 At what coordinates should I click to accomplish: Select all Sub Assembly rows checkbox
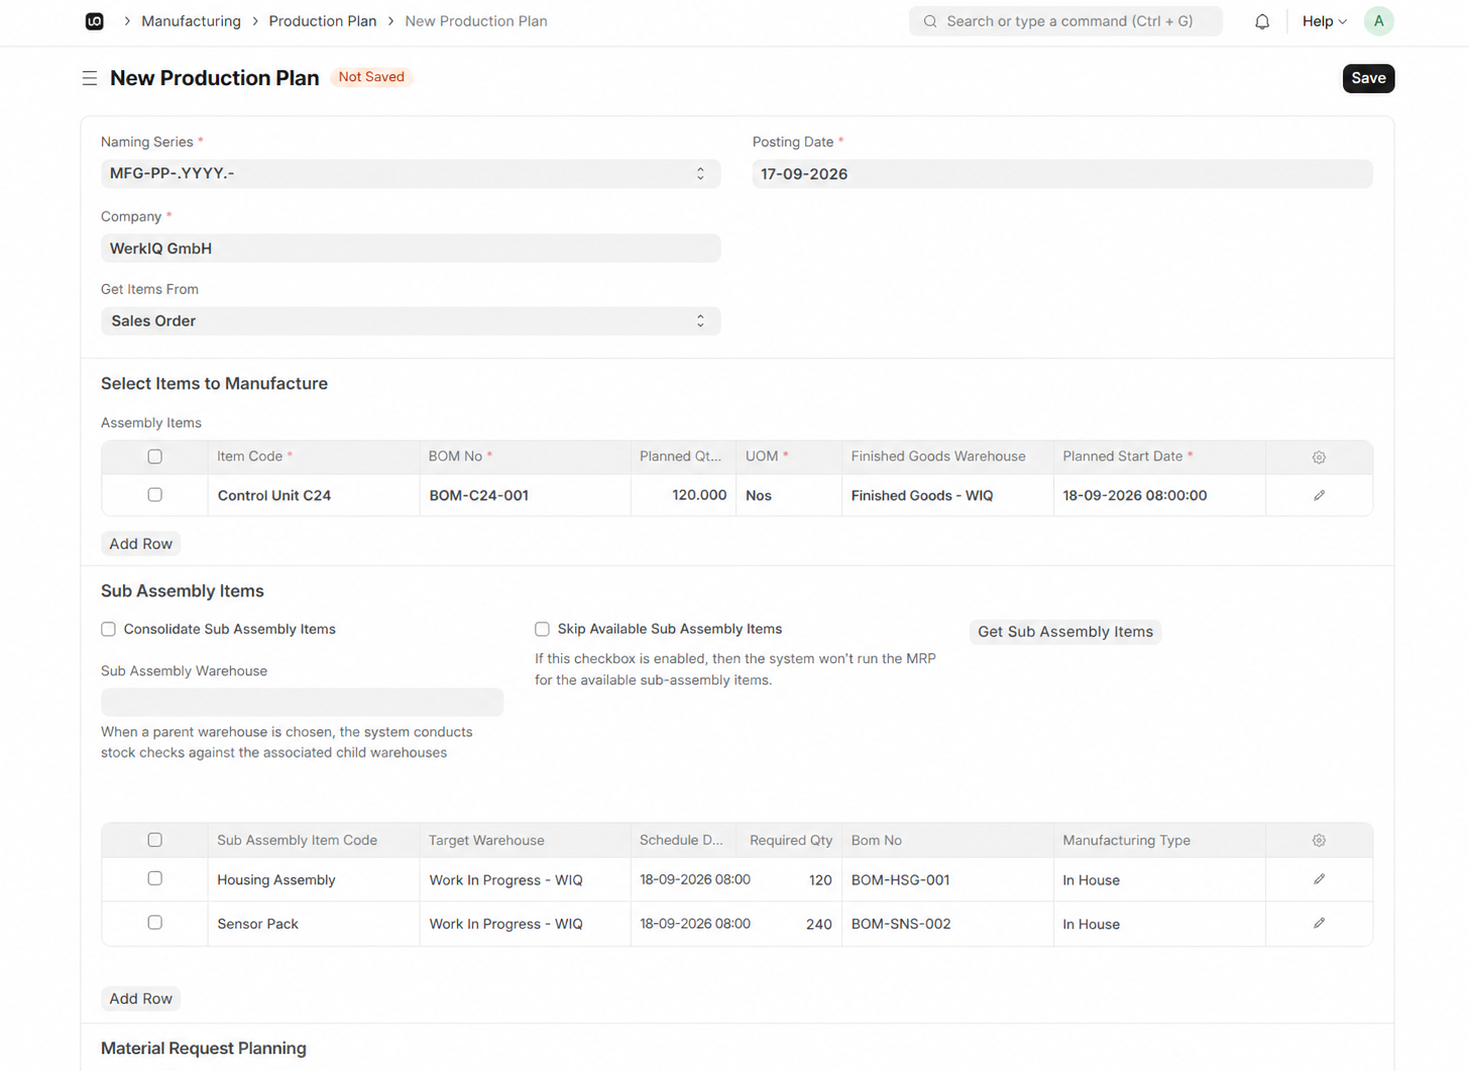tap(155, 840)
